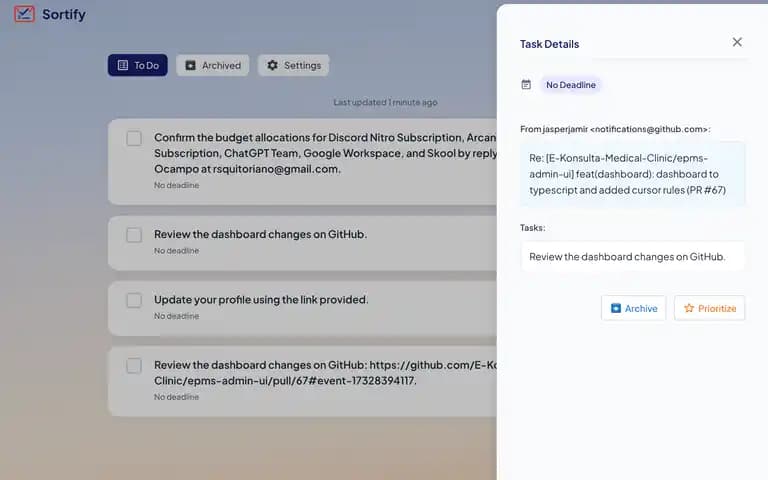Check the 'Update your profile' task checkbox

pyautogui.click(x=134, y=300)
